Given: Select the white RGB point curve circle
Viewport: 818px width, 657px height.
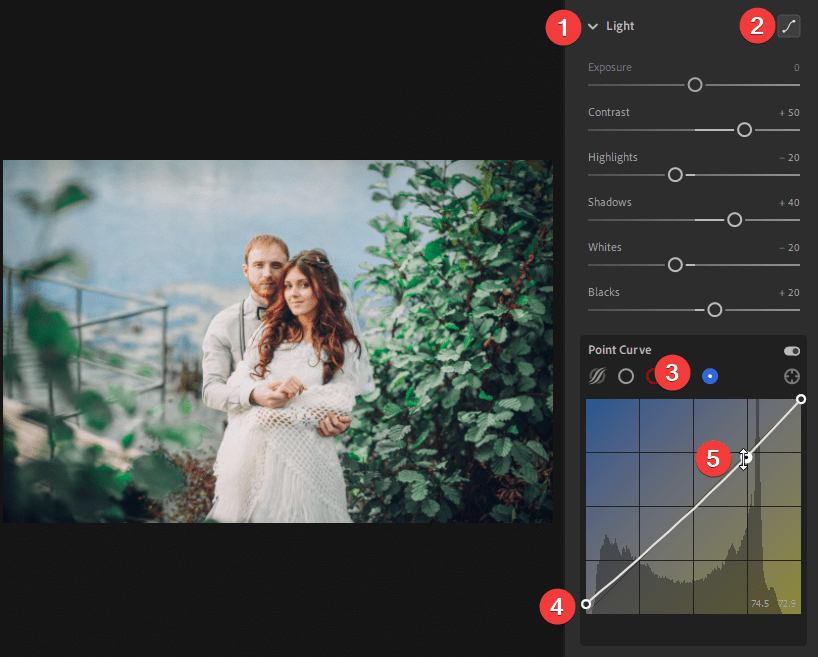Looking at the screenshot, I should (x=626, y=376).
